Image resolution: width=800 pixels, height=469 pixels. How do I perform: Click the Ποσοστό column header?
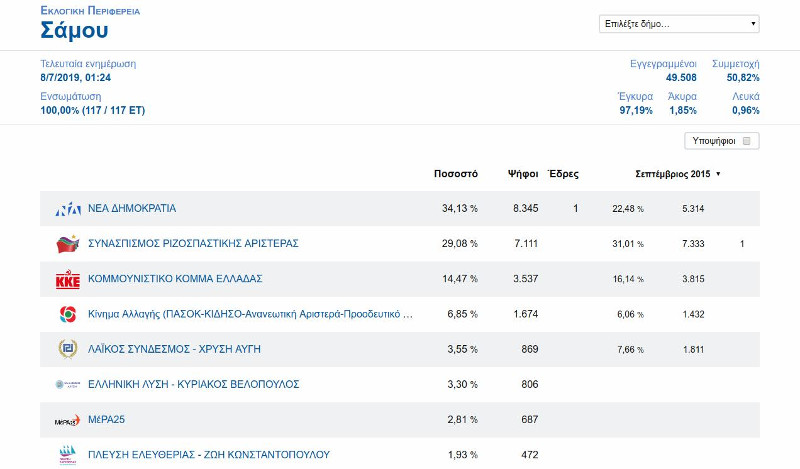(456, 174)
